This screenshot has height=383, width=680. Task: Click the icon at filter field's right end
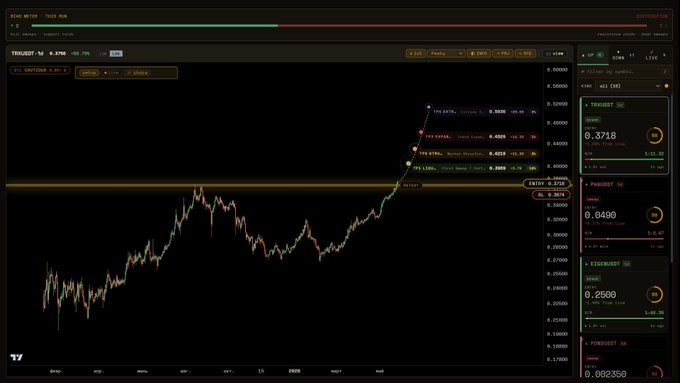tap(665, 72)
